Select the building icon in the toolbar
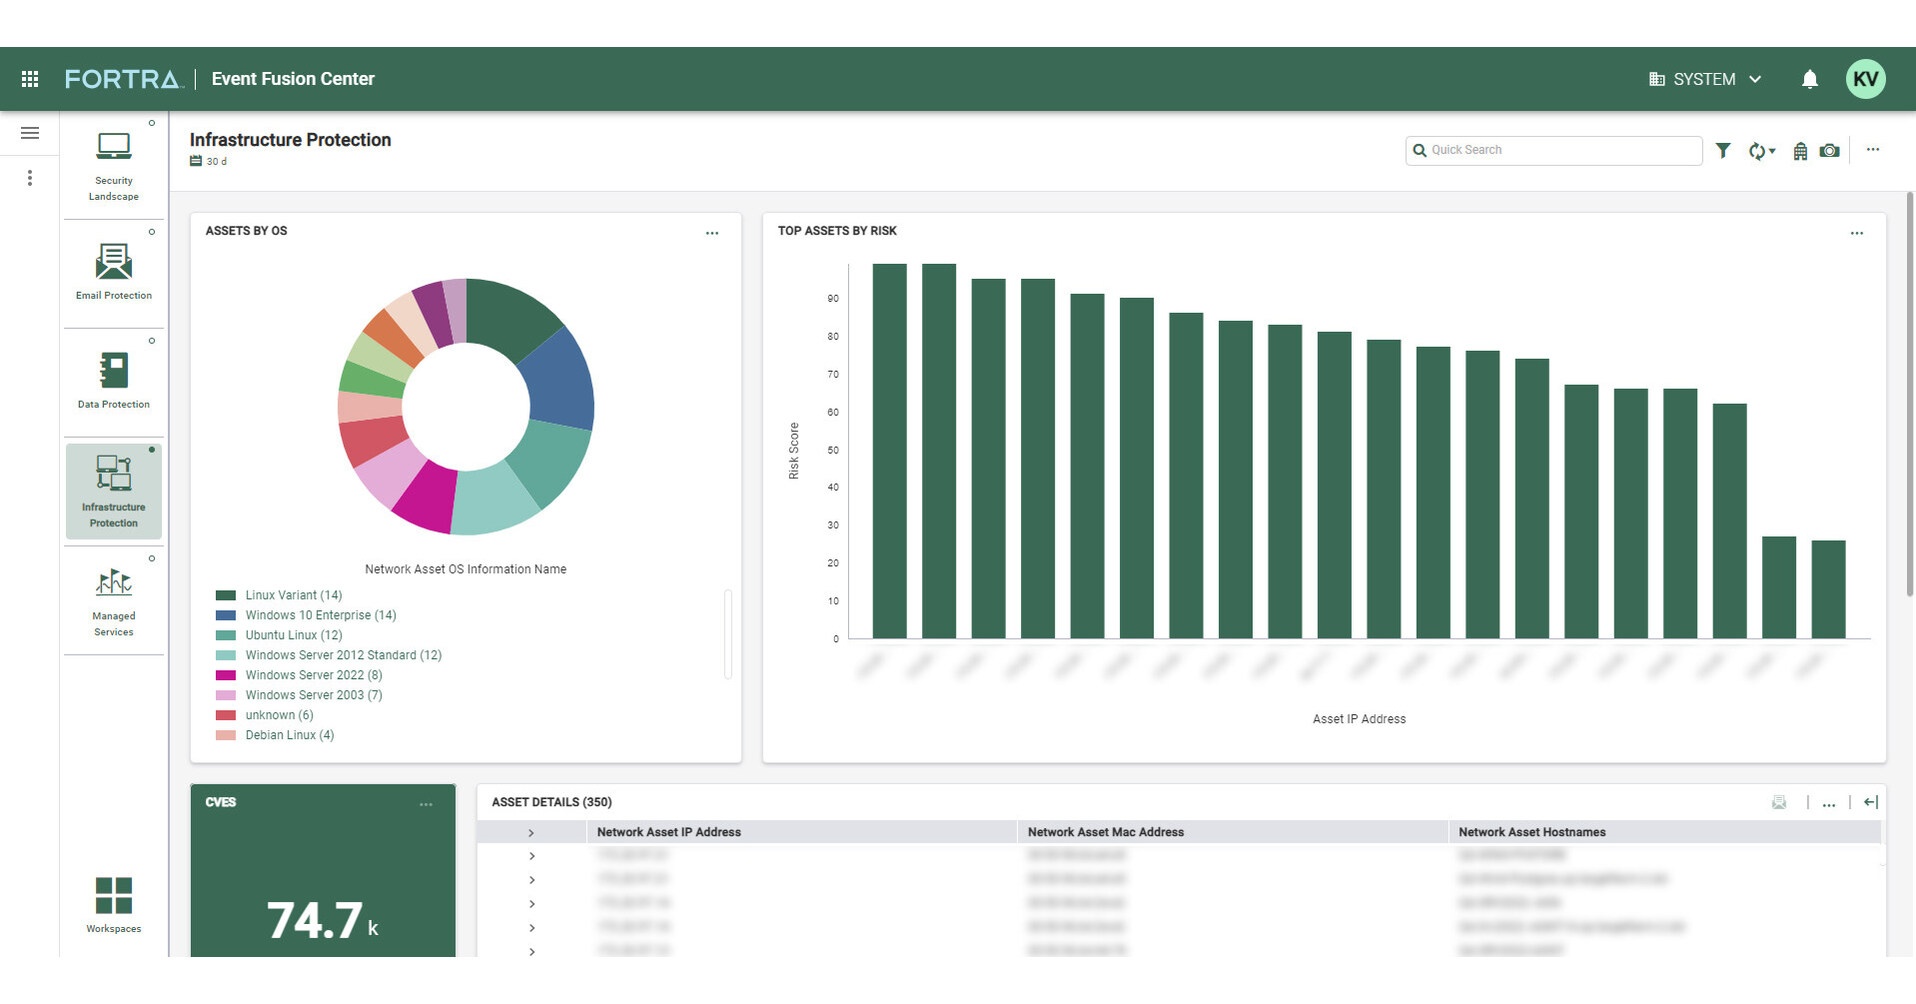 (x=1799, y=150)
